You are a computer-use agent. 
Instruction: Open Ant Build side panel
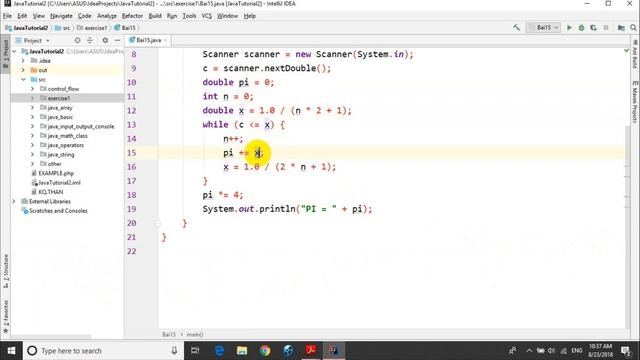(635, 55)
